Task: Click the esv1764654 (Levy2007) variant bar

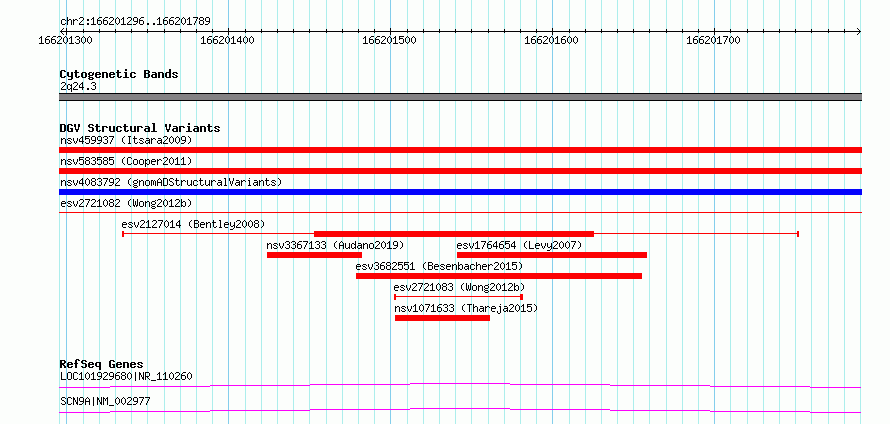Action: (552, 255)
